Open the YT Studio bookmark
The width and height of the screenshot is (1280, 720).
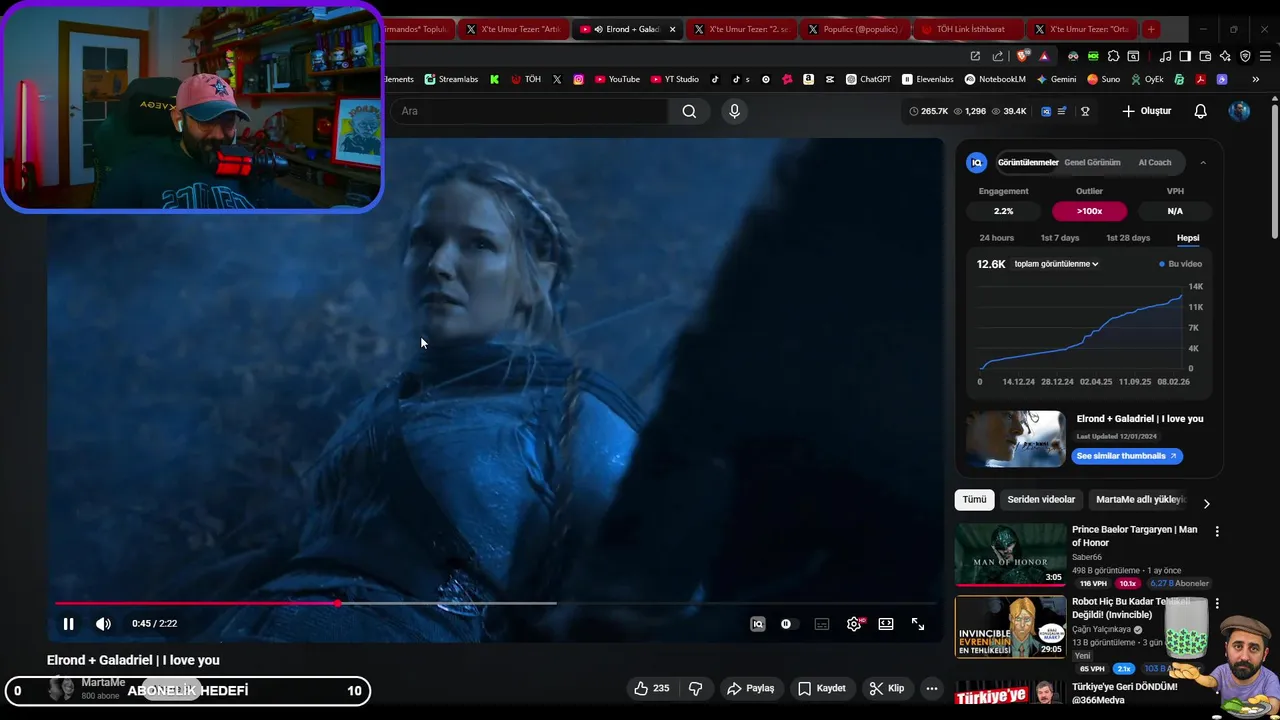click(x=675, y=79)
